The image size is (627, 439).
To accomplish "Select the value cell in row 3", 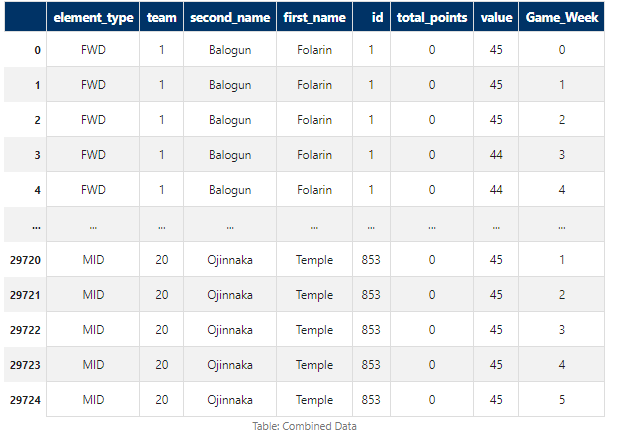I will point(496,154).
